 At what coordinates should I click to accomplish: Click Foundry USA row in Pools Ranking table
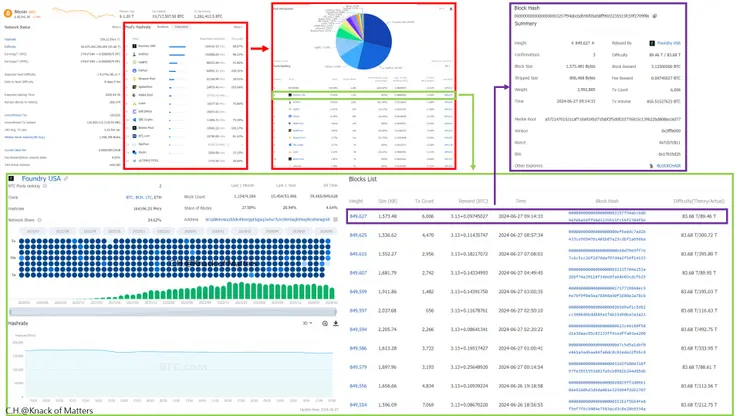tap(363, 95)
